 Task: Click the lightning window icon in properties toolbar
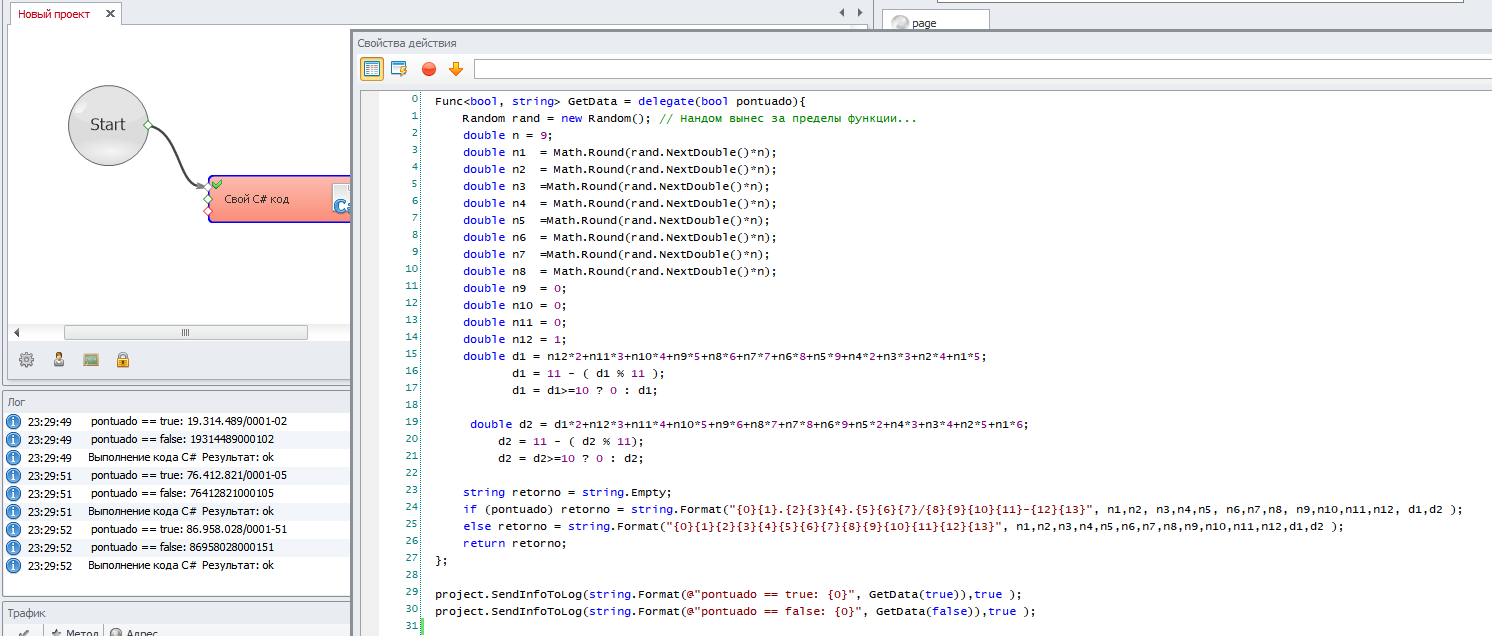point(399,69)
